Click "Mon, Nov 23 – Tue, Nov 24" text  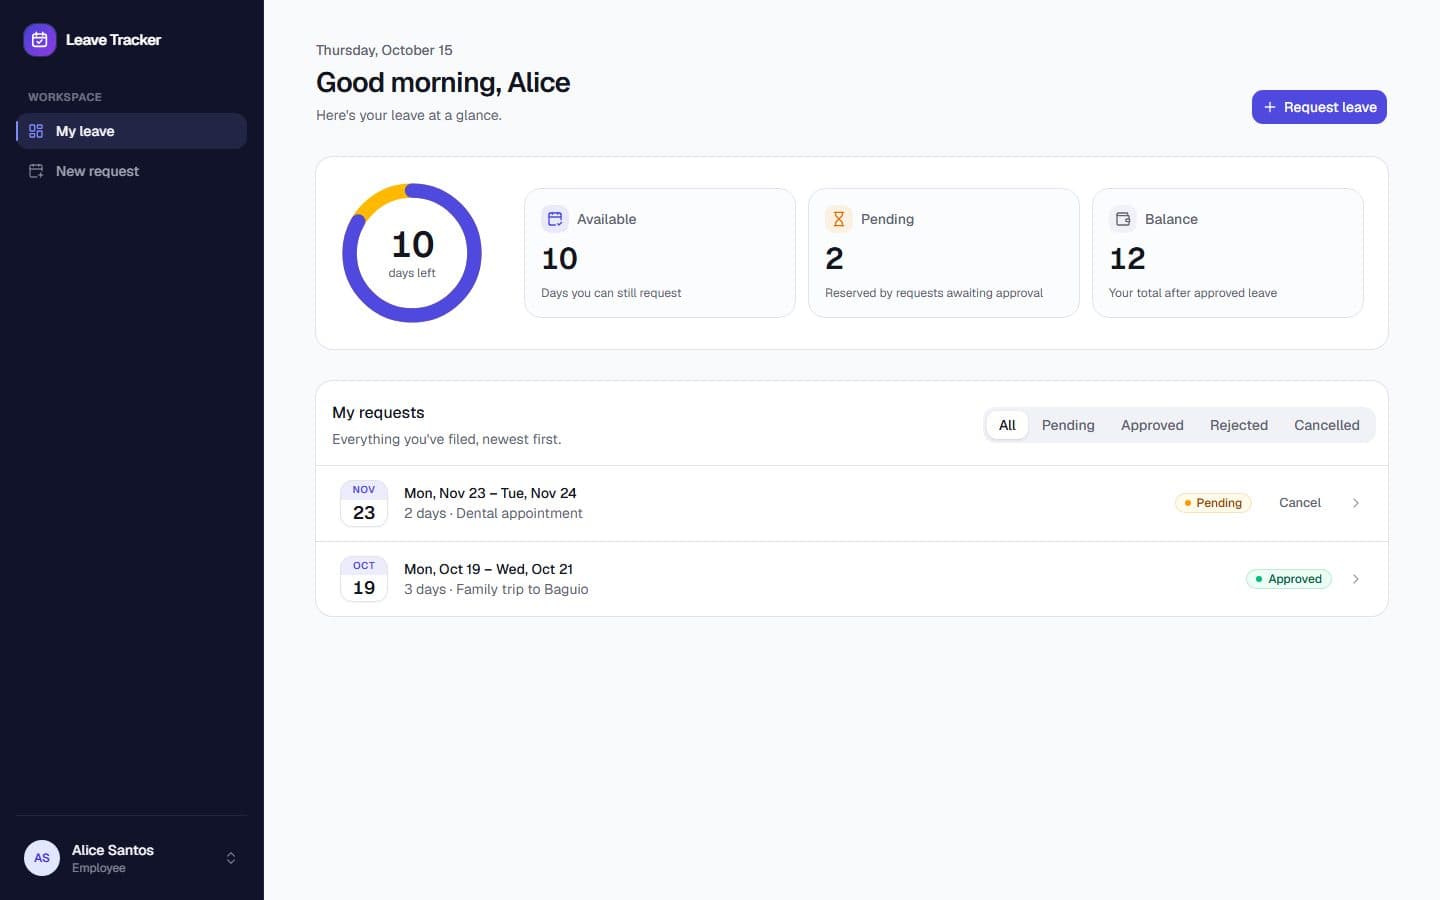pyautogui.click(x=490, y=493)
